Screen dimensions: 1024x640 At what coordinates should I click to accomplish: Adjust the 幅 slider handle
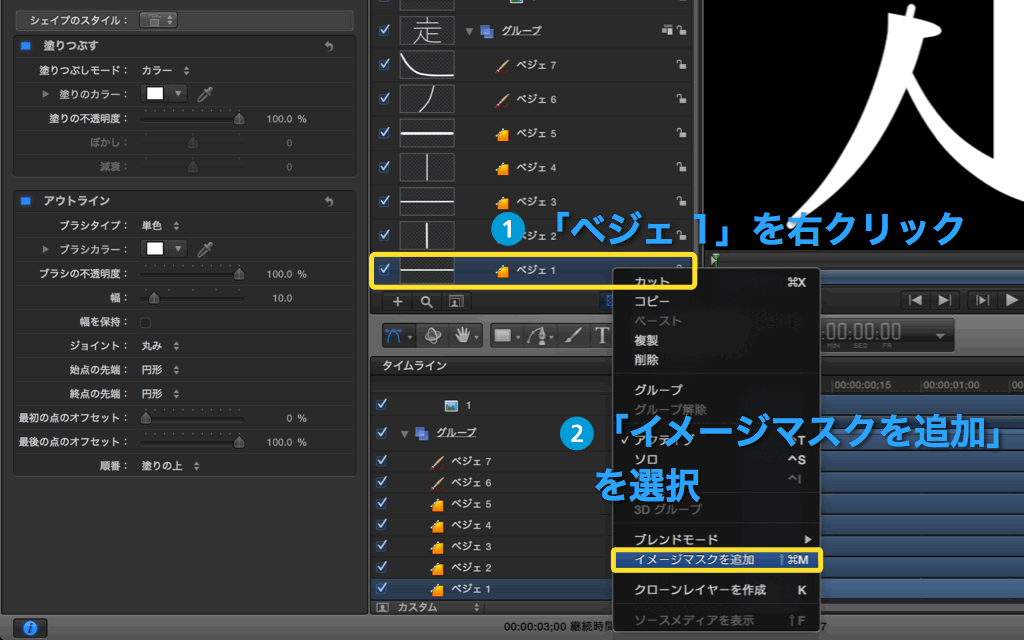point(154,298)
